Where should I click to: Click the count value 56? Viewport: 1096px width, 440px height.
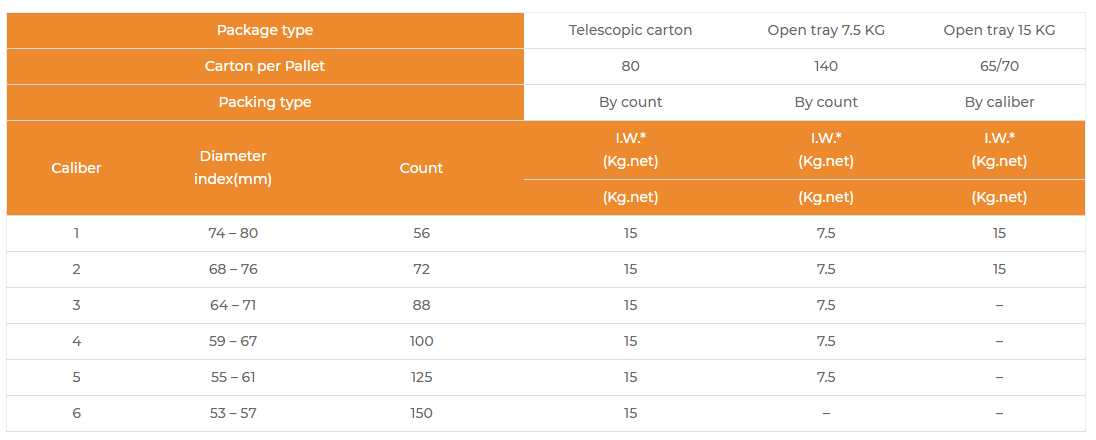[x=421, y=233]
